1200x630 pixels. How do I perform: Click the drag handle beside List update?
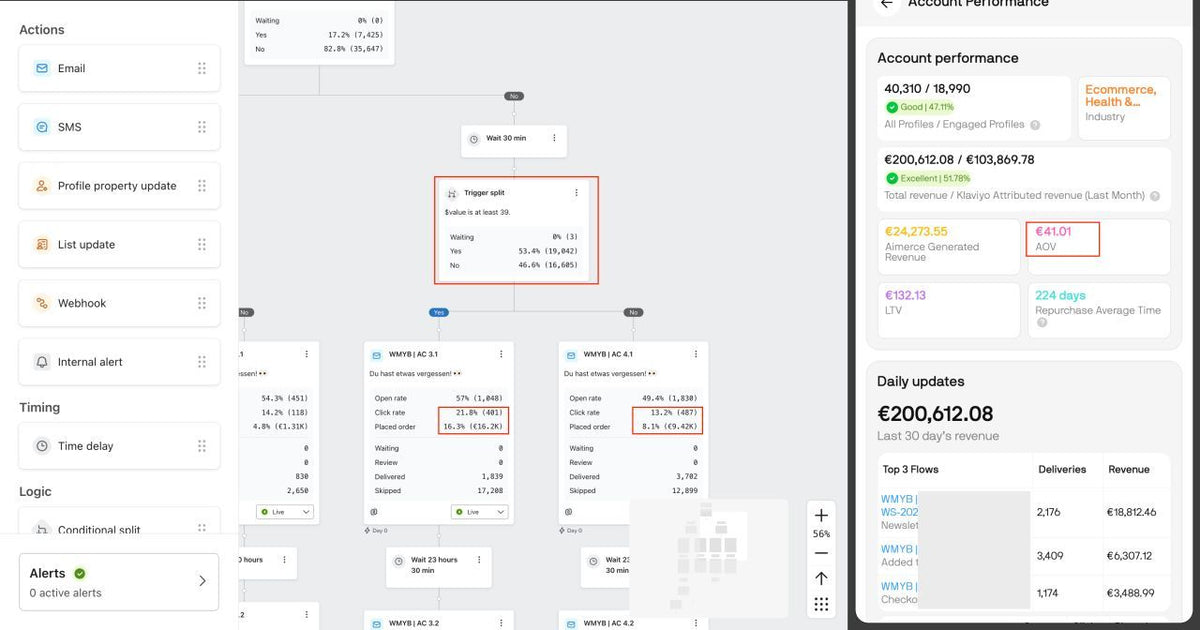(202, 244)
